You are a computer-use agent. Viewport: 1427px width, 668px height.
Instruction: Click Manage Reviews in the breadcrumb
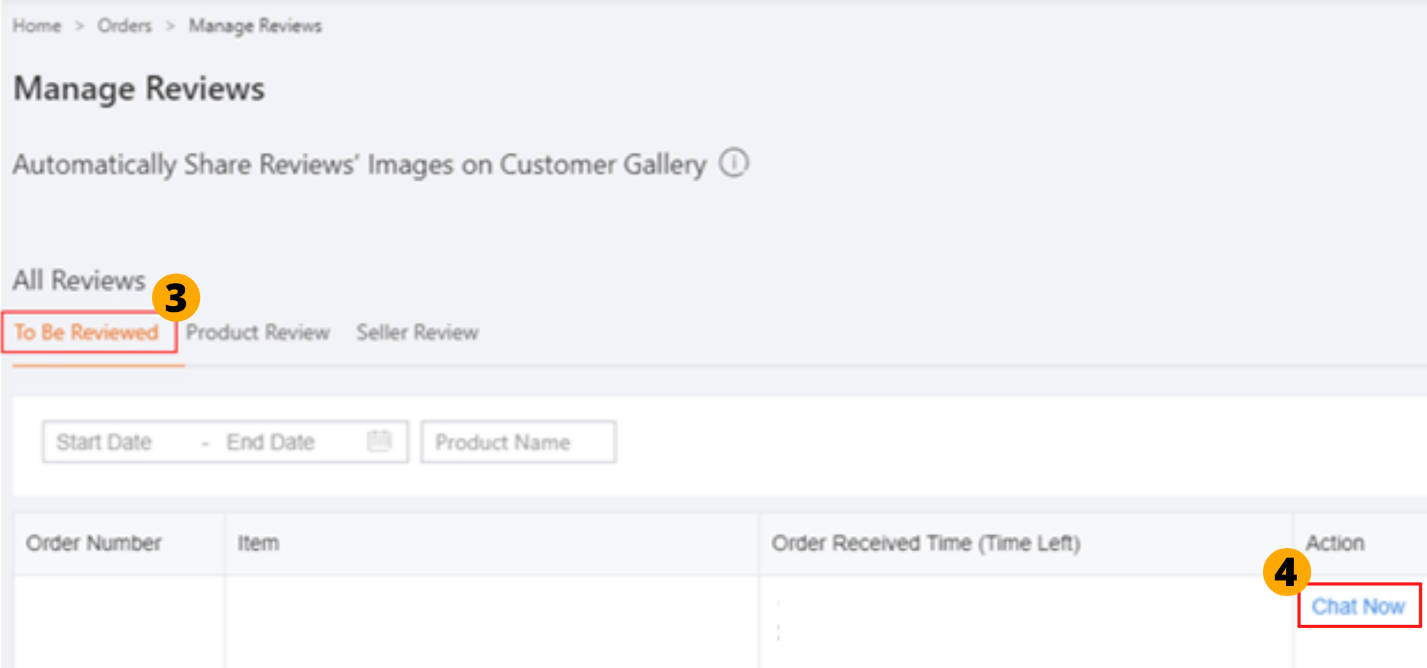pyautogui.click(x=255, y=26)
